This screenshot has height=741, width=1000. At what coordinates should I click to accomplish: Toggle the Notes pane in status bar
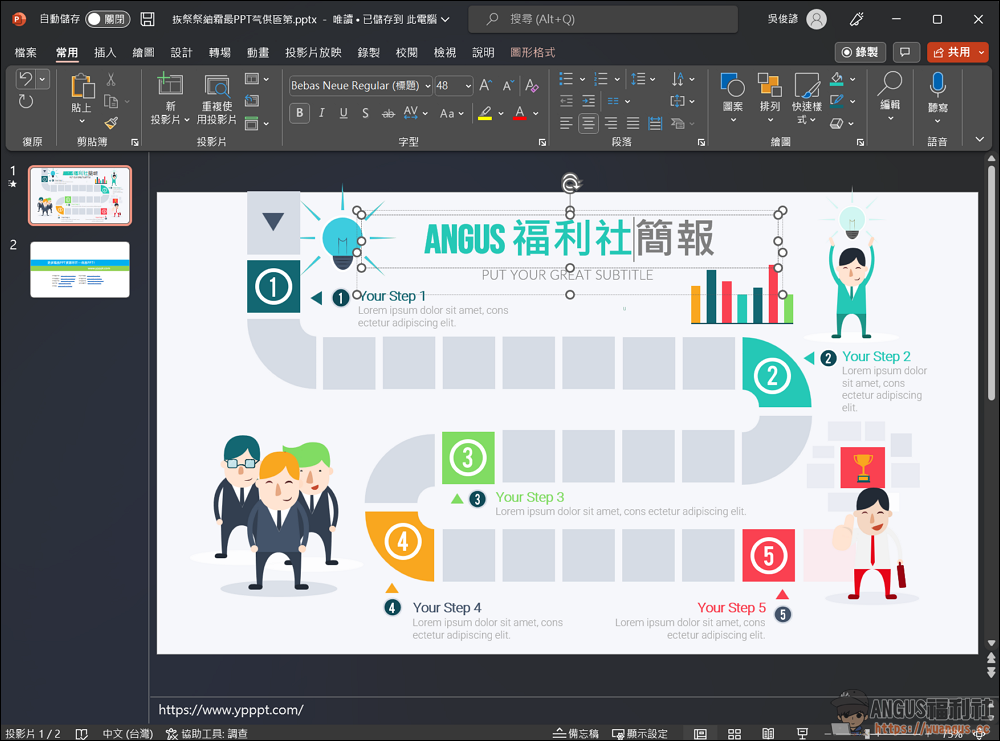[575, 733]
